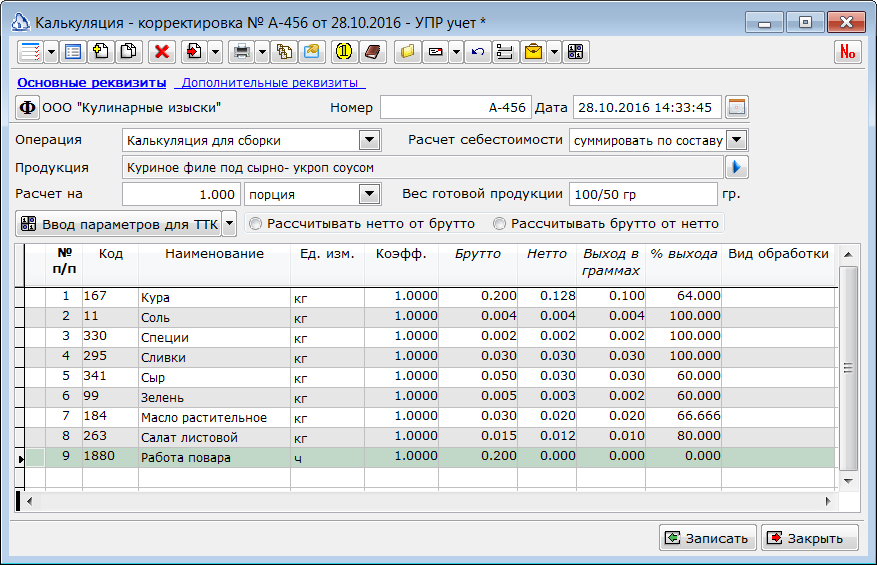This screenshot has height=565, width=877.
Task: Expand the порция unit dropdown
Action: 370,194
